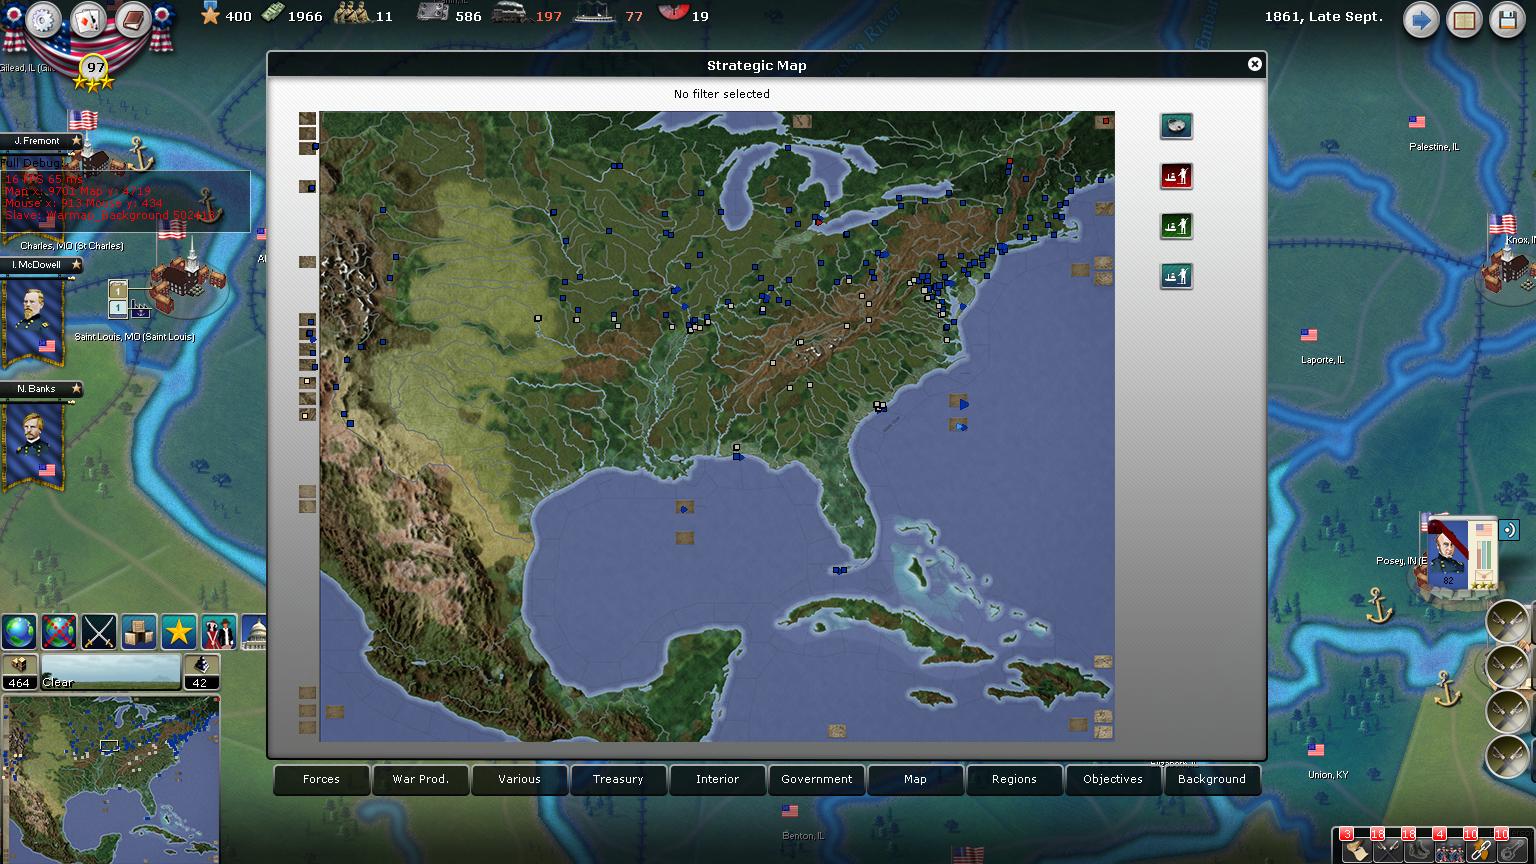Screen dimensions: 1536x864
Task: Toggle the red soldier strategic map filter
Action: (x=1176, y=176)
